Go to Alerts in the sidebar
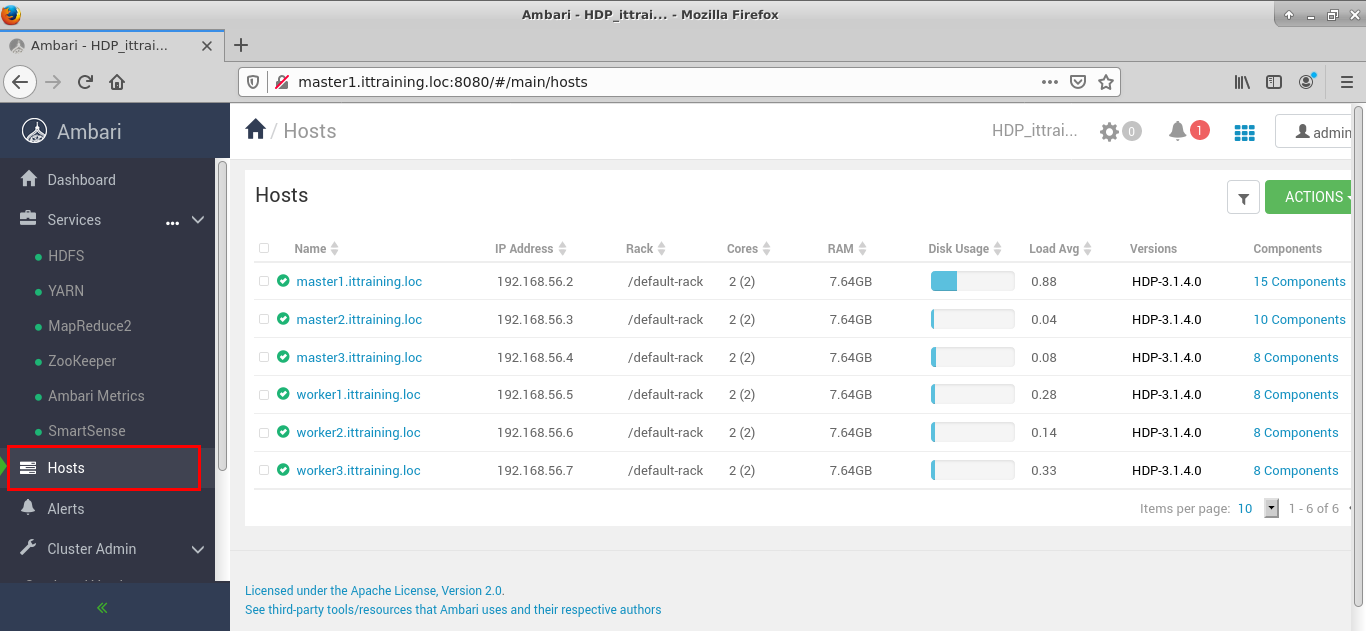1366x631 pixels. [66, 509]
